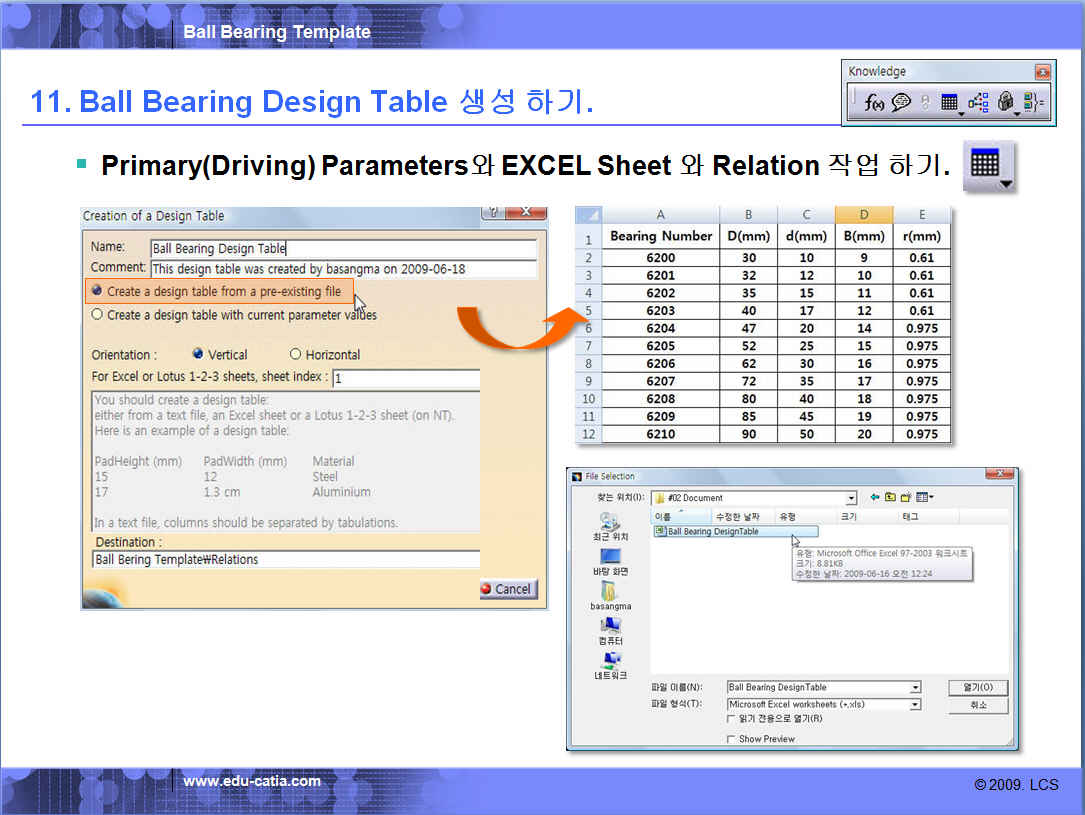The width and height of the screenshot is (1085, 815).
Task: Click Cancel in Creation of a Design Table
Action: 507,589
